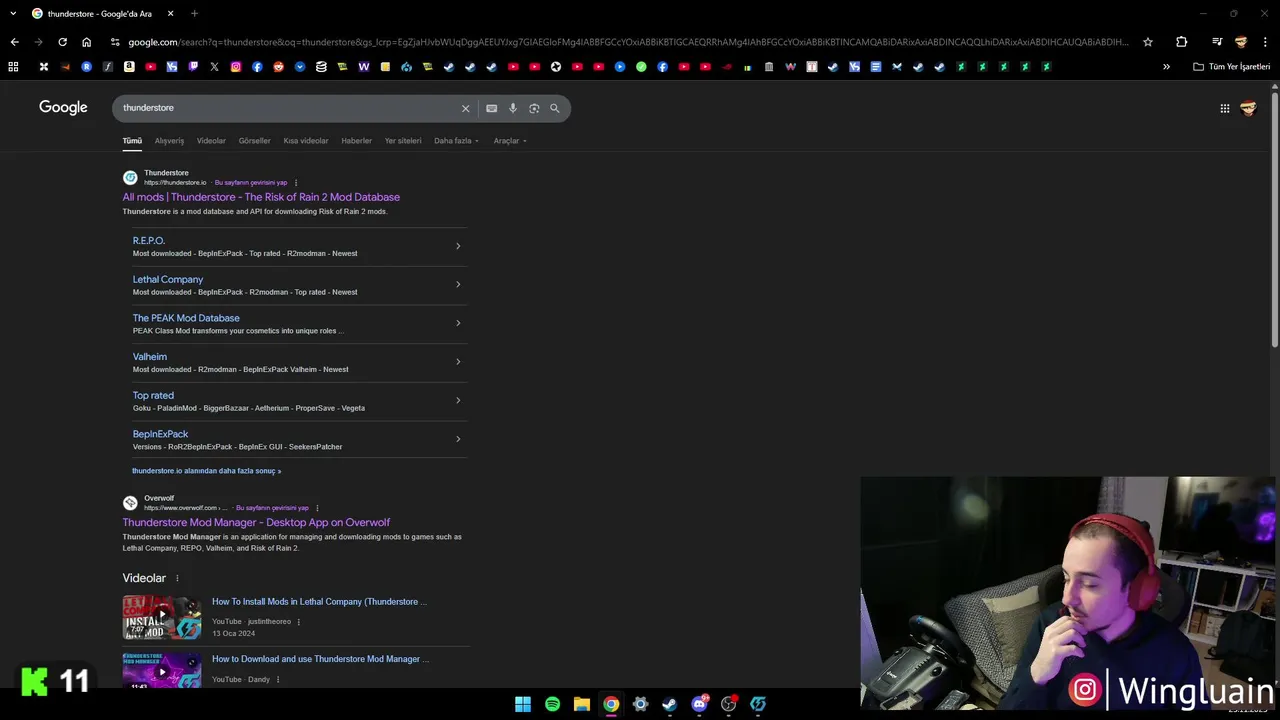Open All mods Thunderstore Risk of Rain link

261,197
